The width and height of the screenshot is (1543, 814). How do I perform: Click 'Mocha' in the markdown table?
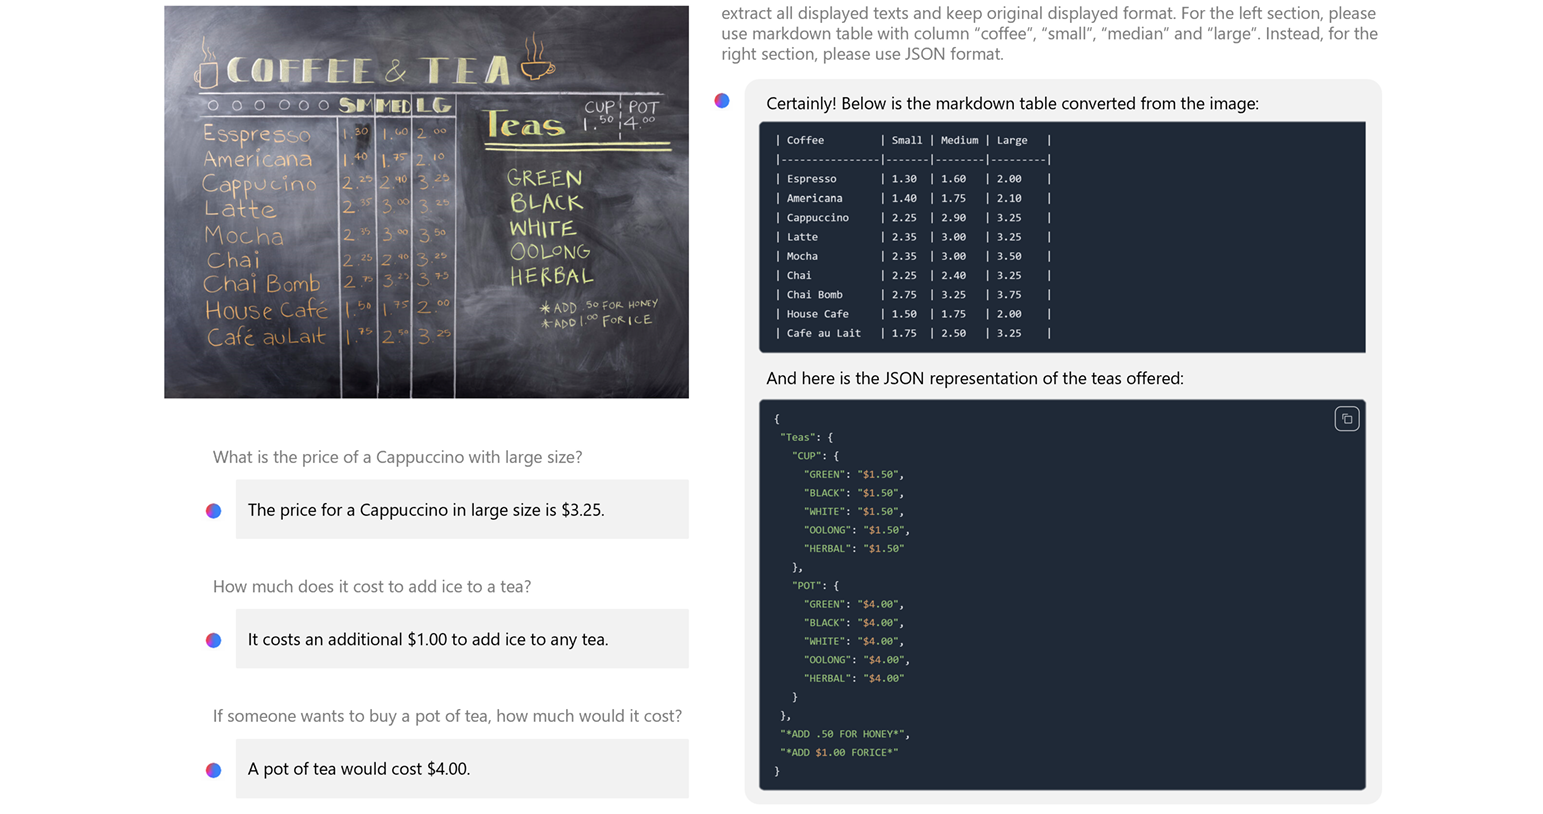click(802, 256)
